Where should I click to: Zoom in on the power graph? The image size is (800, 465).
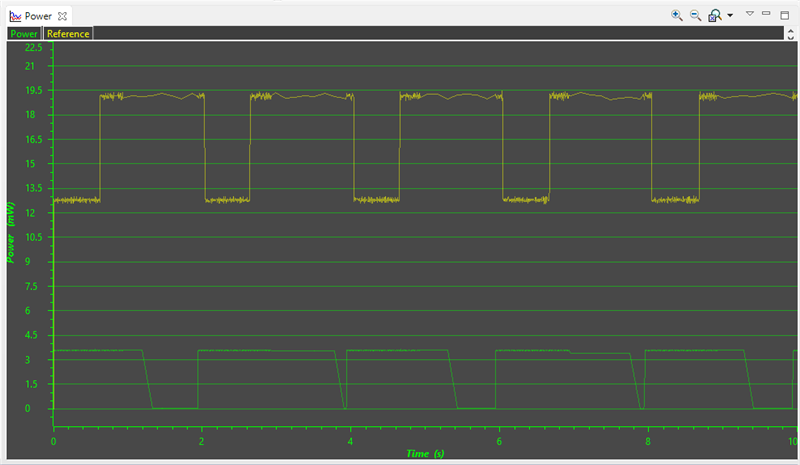[x=677, y=15]
